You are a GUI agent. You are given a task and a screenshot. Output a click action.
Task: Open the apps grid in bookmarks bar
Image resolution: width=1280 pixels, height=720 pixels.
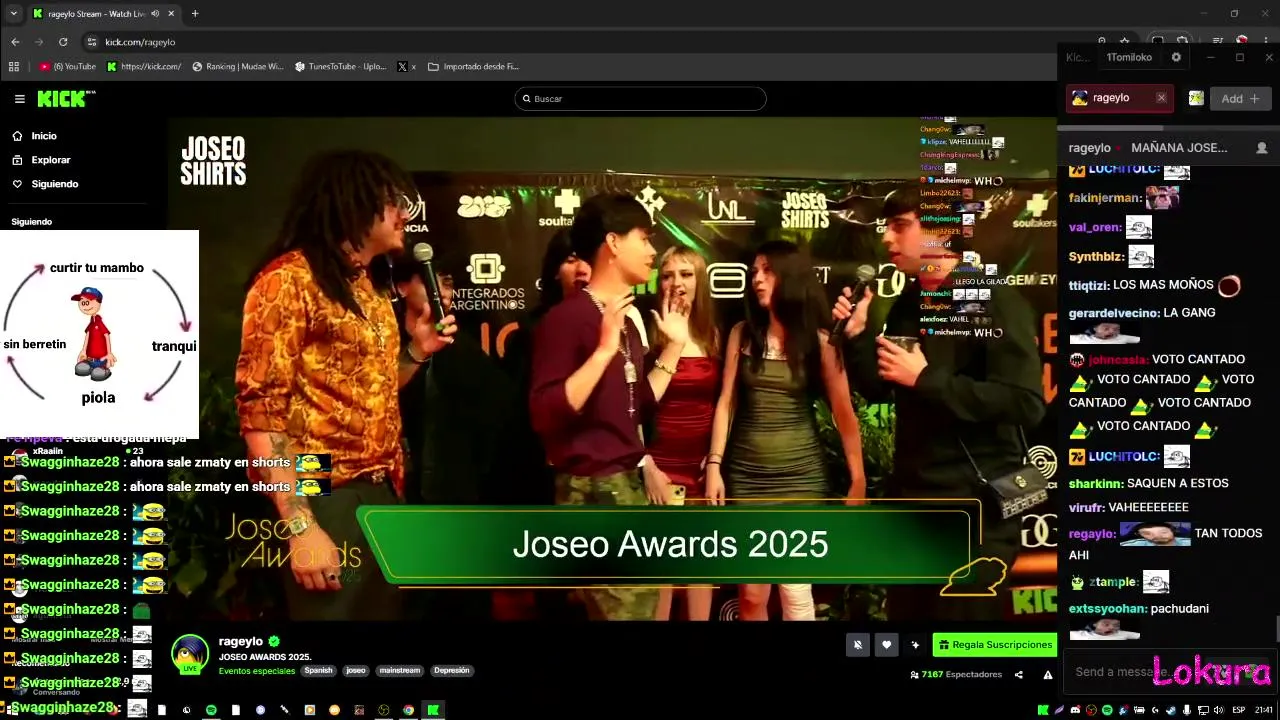coord(14,67)
